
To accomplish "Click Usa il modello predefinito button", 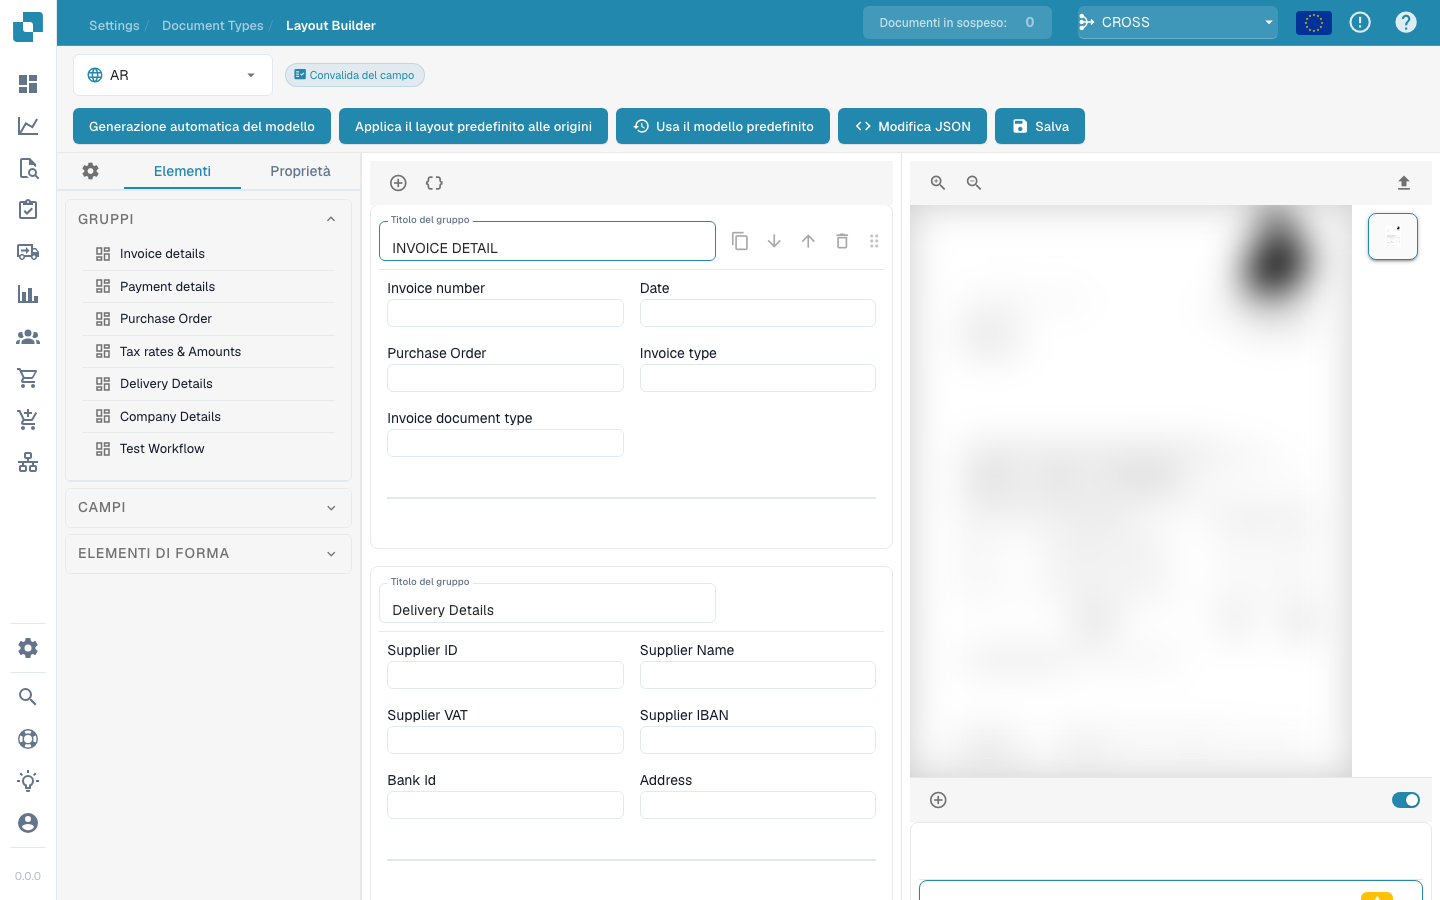I will pos(723,126).
